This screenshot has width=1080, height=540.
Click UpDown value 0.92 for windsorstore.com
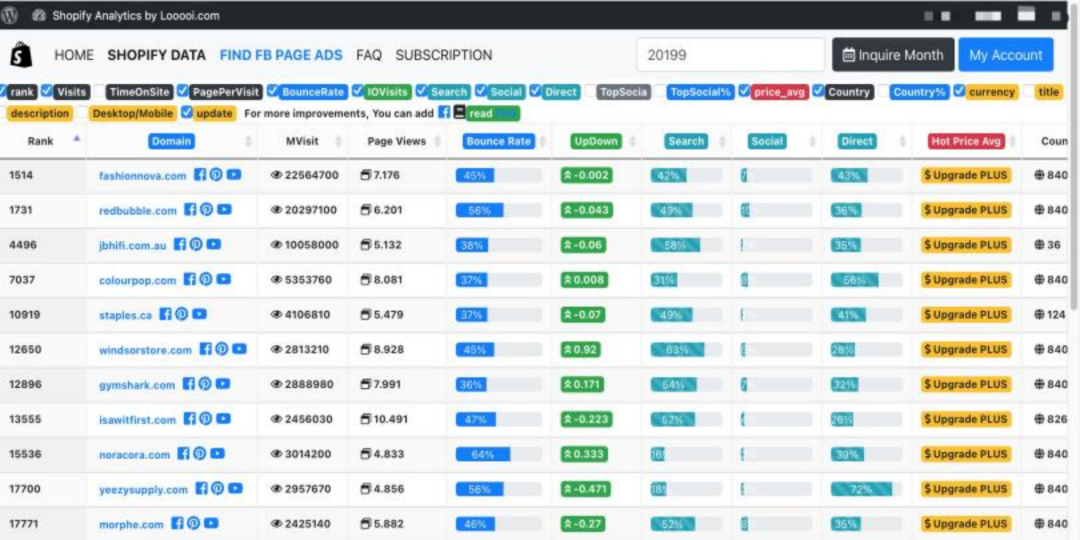click(x=581, y=349)
